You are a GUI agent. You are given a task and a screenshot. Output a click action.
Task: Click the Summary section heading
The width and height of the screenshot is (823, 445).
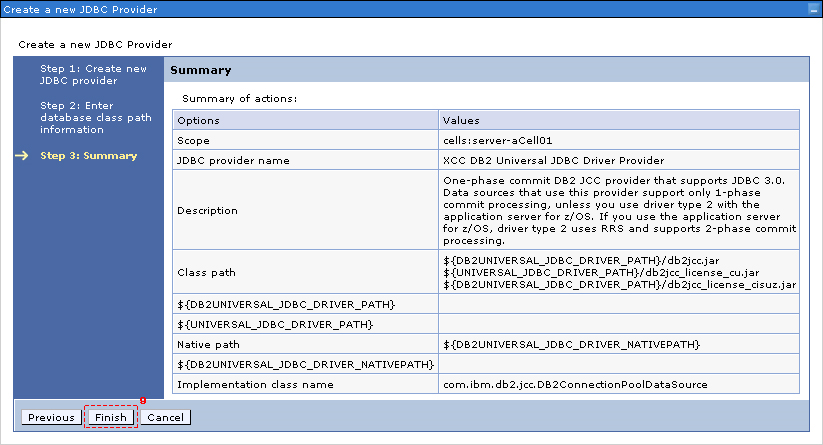click(x=201, y=70)
